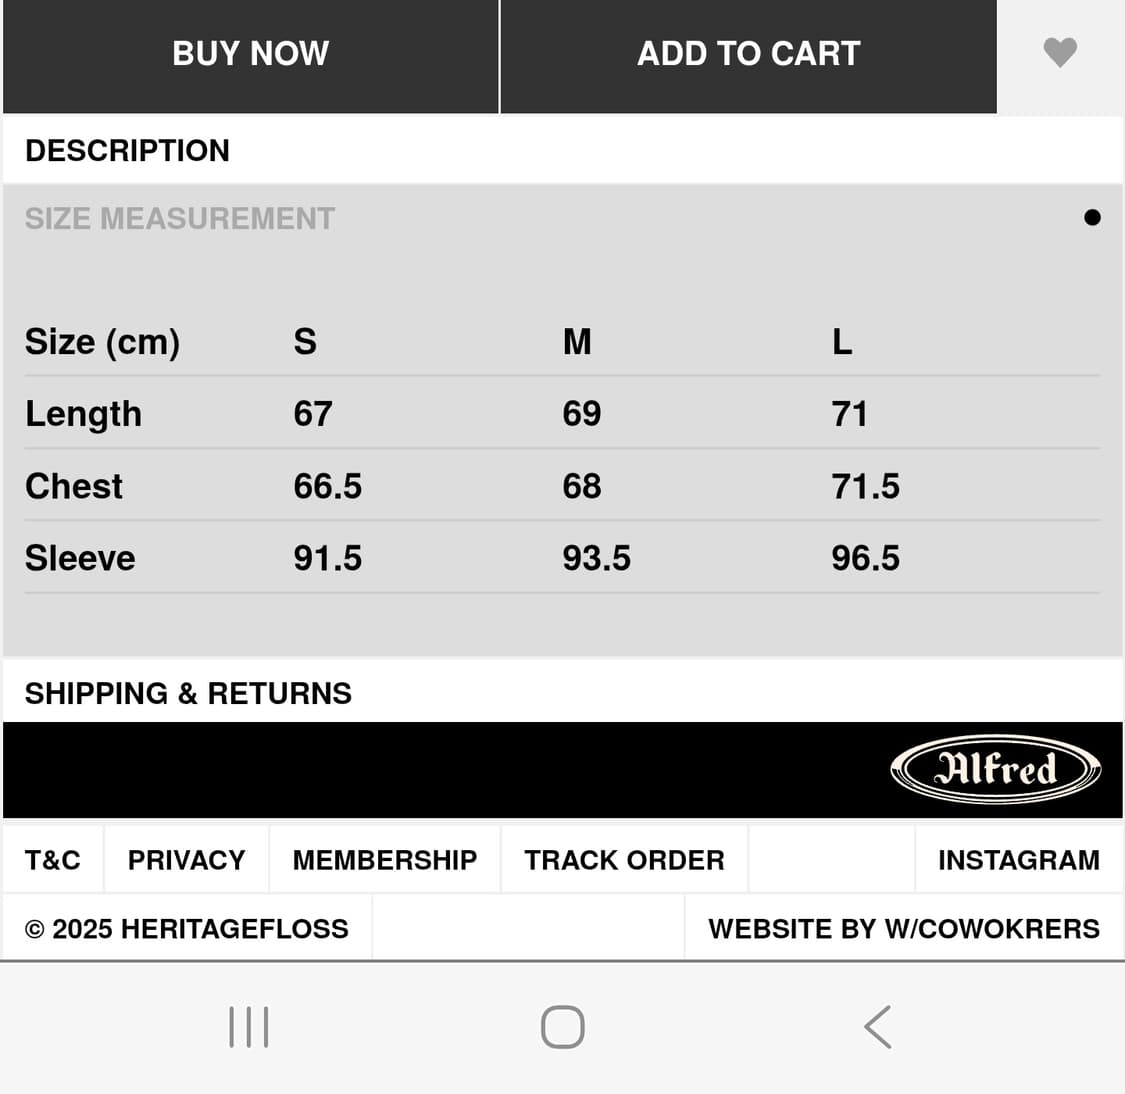Expand the Description section

coord(127,151)
